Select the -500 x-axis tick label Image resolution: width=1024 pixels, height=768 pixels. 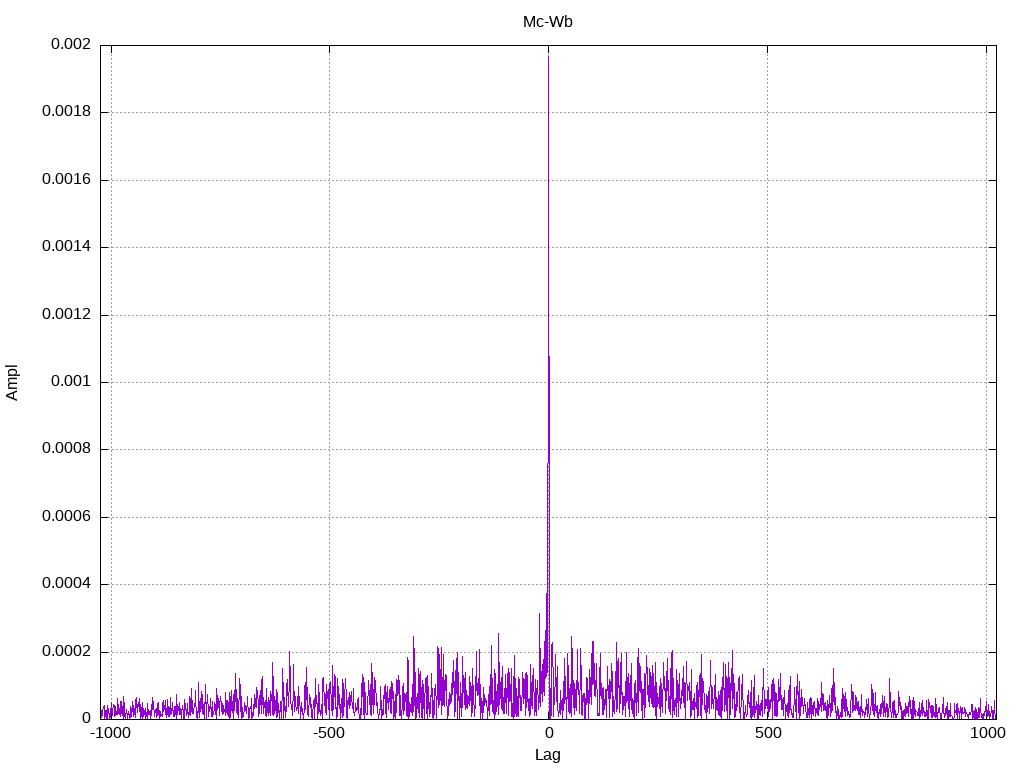pos(329,733)
